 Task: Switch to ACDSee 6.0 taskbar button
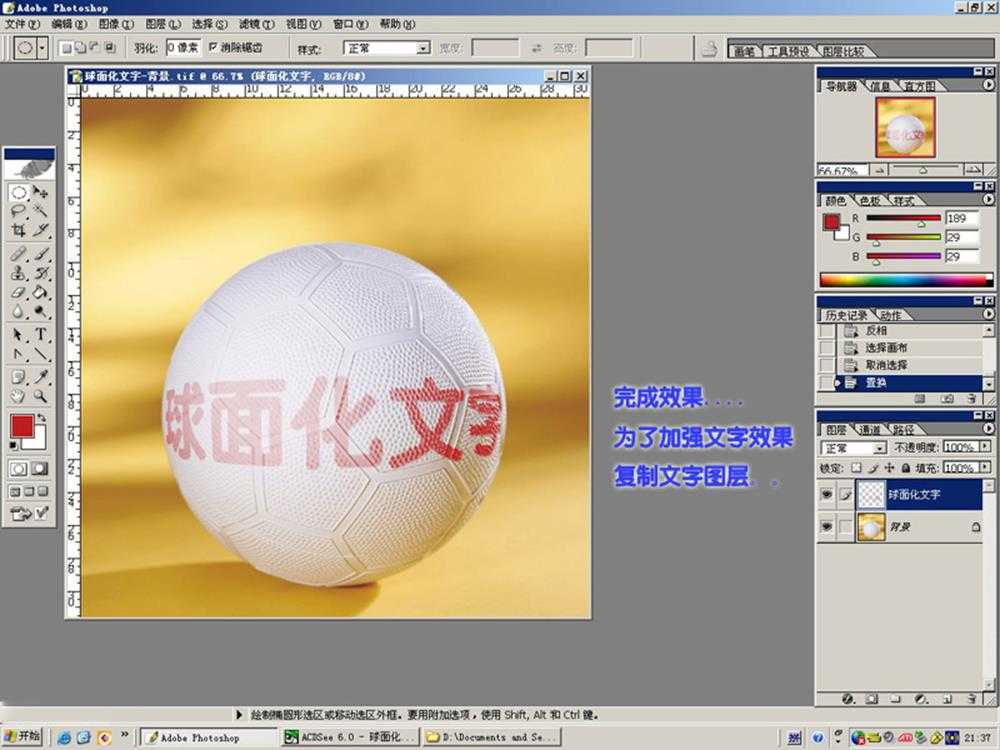(350, 737)
